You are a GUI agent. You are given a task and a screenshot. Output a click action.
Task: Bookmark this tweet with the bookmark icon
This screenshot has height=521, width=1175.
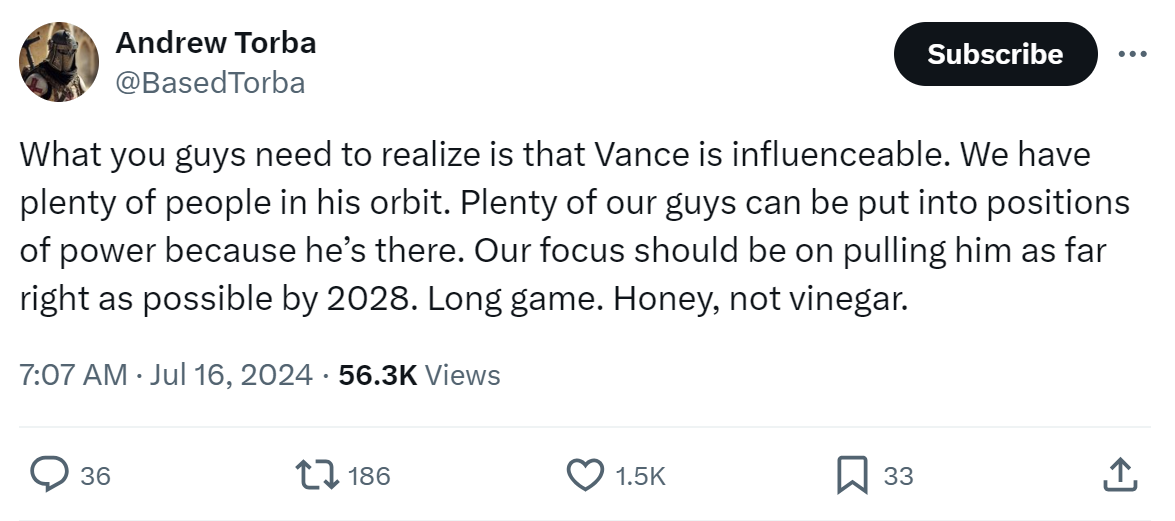(x=852, y=476)
